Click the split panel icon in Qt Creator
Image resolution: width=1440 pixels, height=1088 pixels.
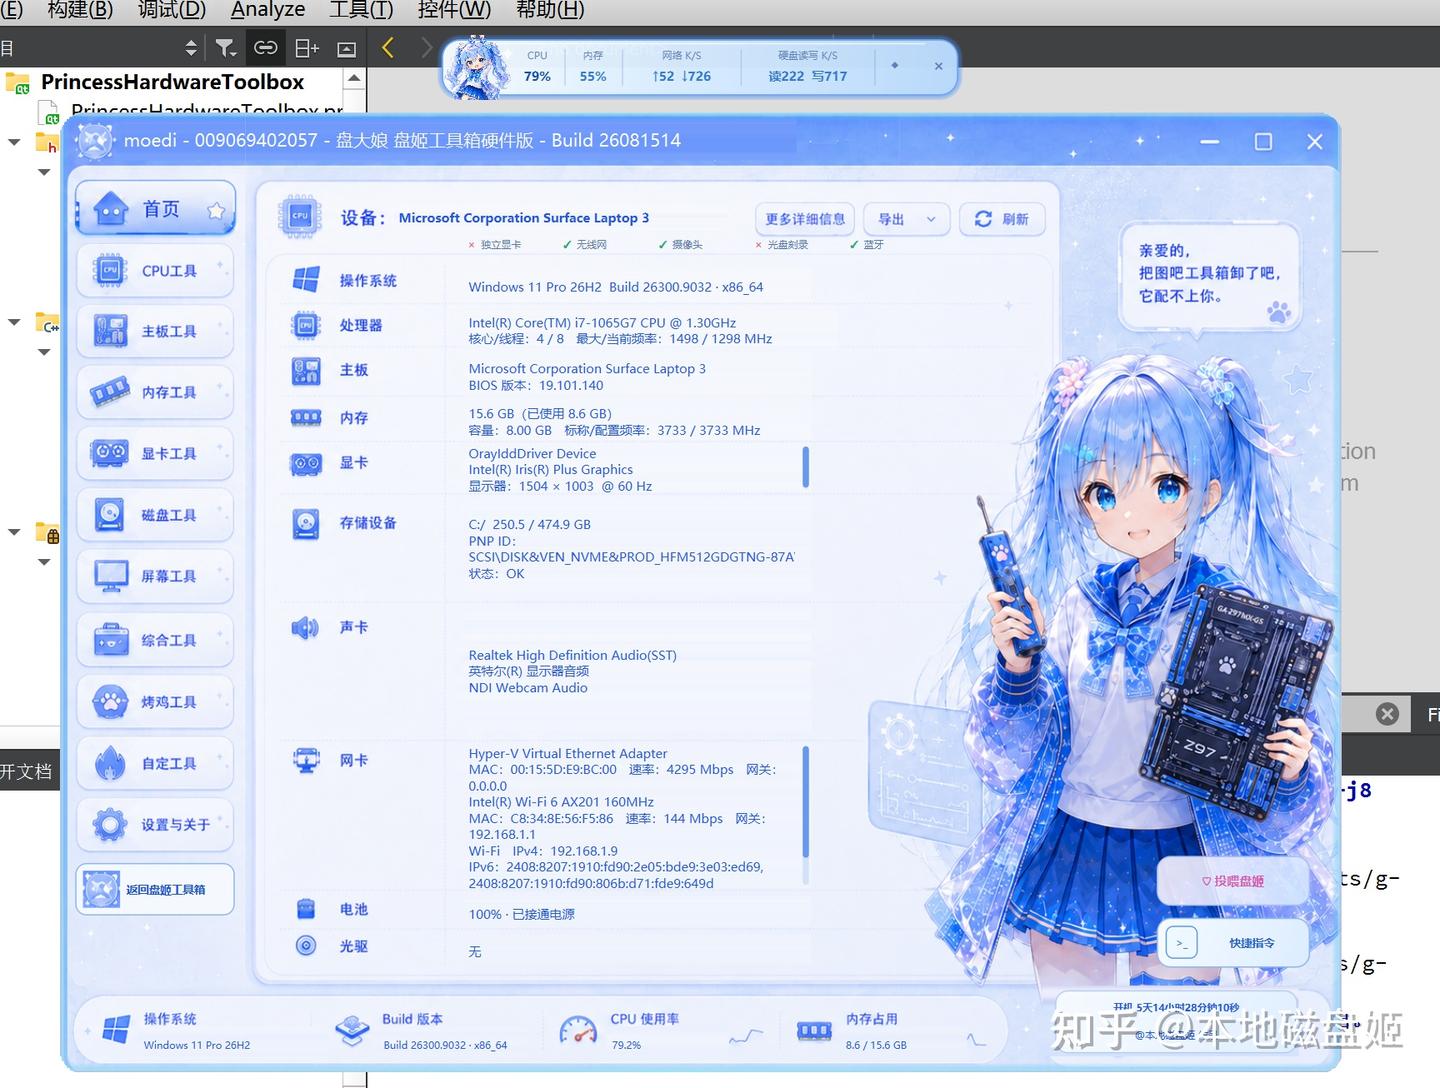pyautogui.click(x=307, y=48)
